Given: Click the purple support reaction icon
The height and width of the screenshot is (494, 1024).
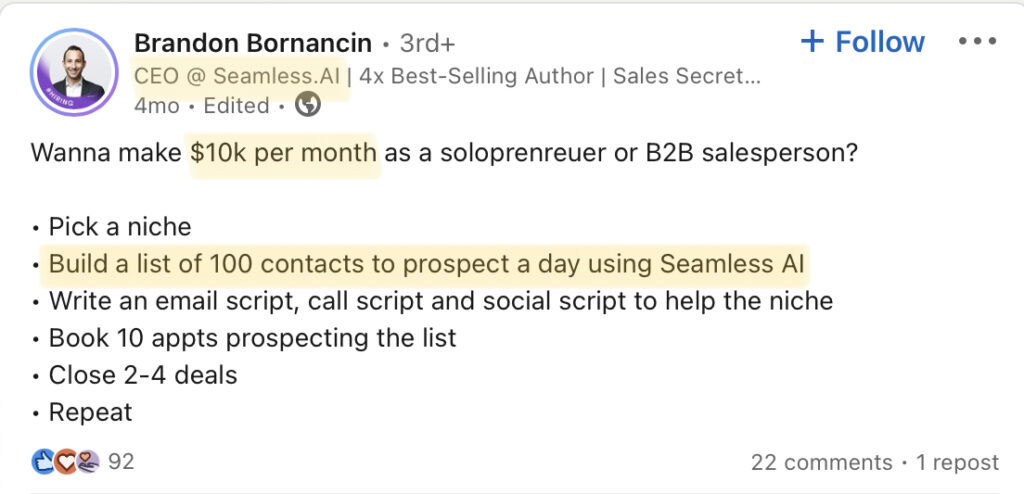Looking at the screenshot, I should [x=87, y=461].
